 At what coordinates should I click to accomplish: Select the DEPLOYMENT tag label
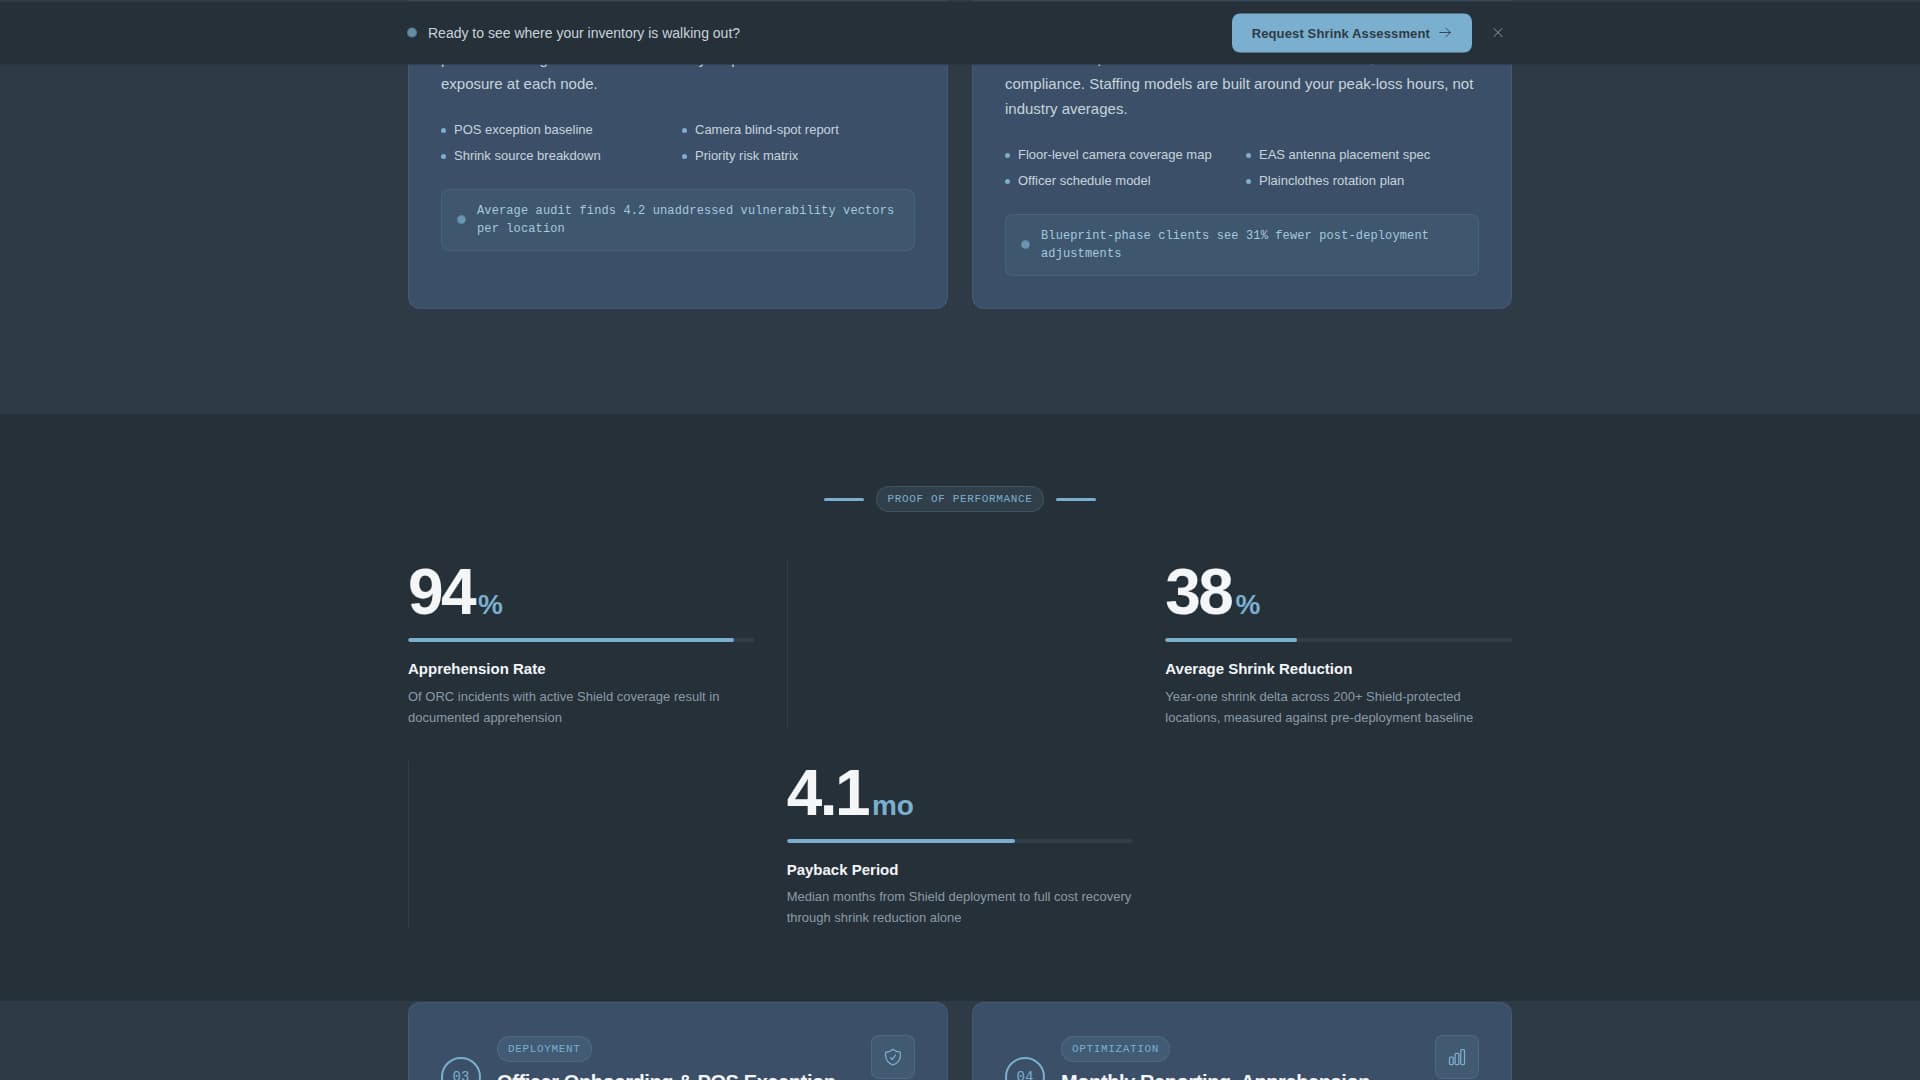point(543,1049)
